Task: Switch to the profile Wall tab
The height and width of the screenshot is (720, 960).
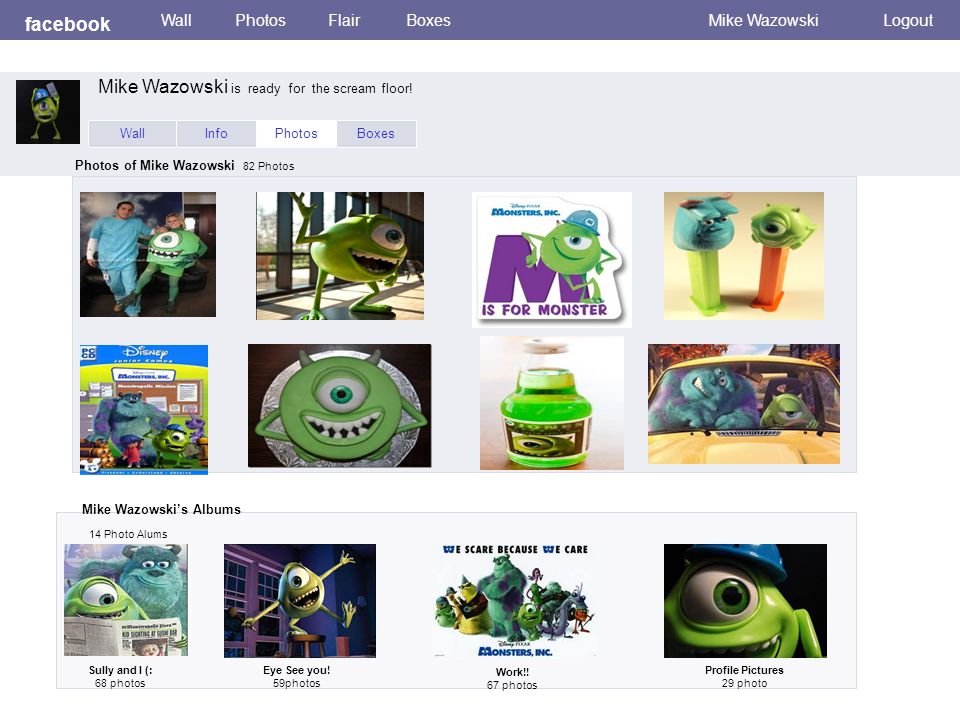Action: pyautogui.click(x=132, y=133)
